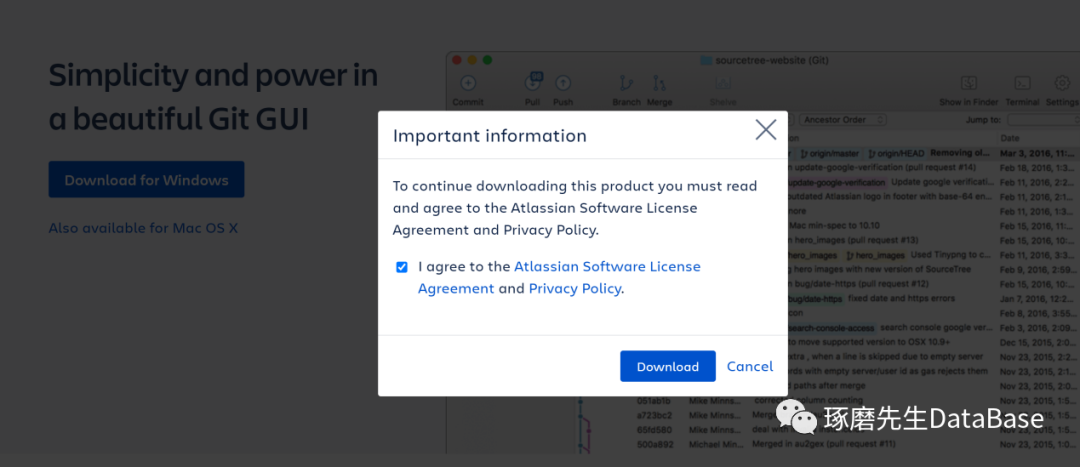Viewport: 1080px width, 467px height.
Task: Open the Also available for Mac OS X link
Action: [143, 228]
